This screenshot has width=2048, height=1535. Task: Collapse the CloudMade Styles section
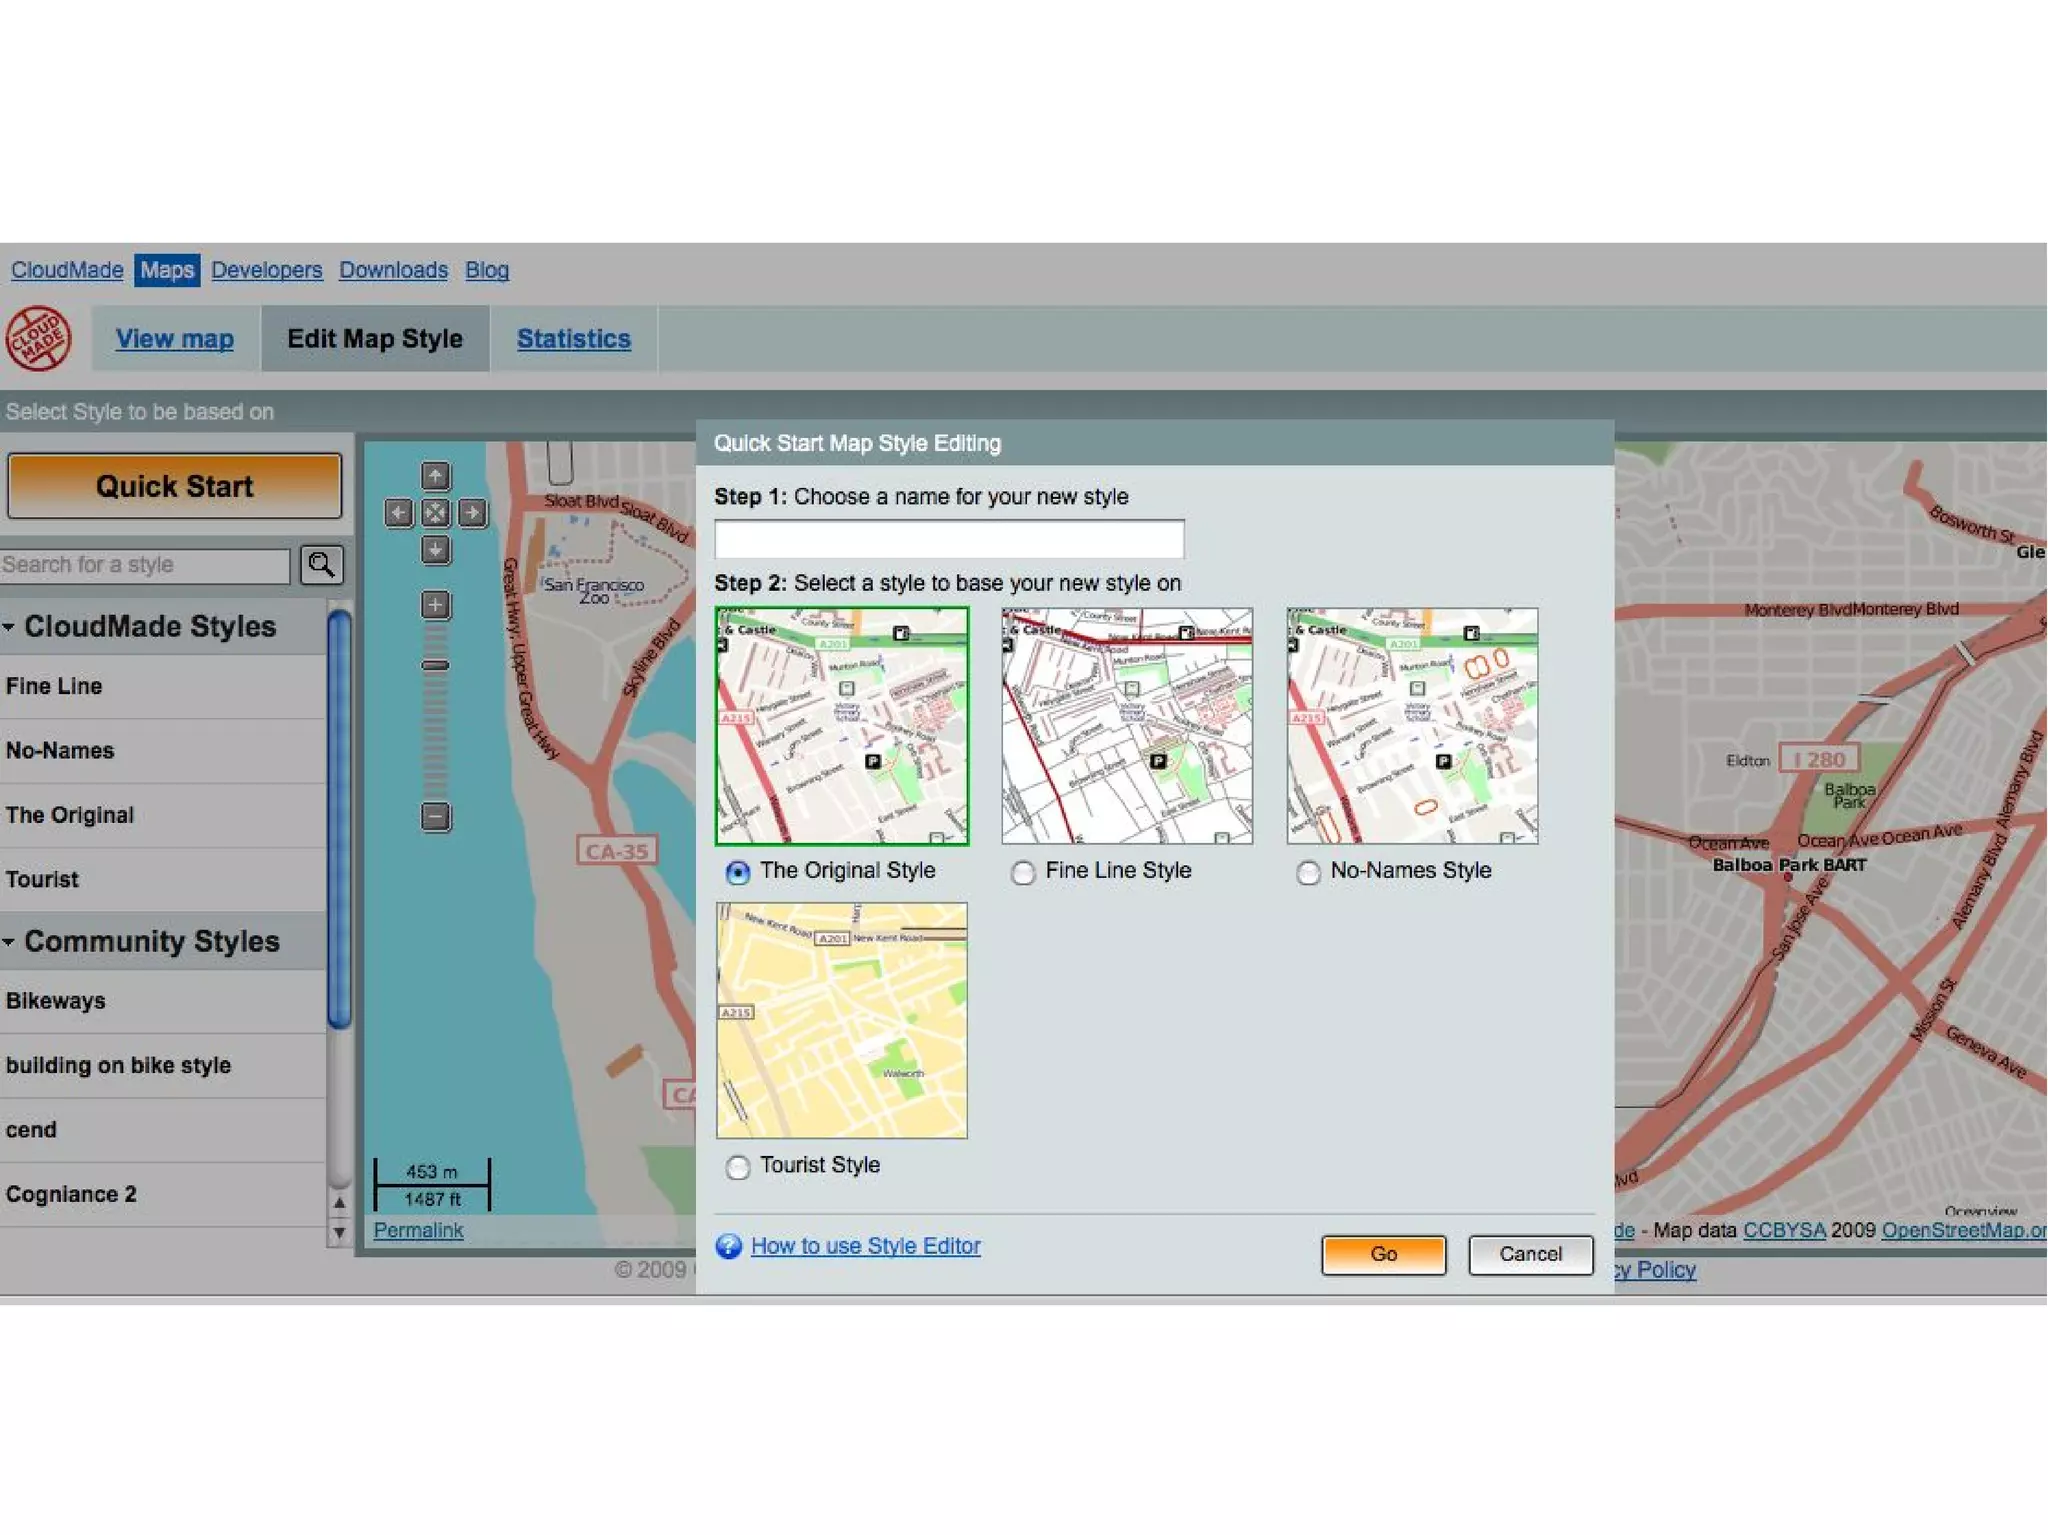(x=9, y=627)
